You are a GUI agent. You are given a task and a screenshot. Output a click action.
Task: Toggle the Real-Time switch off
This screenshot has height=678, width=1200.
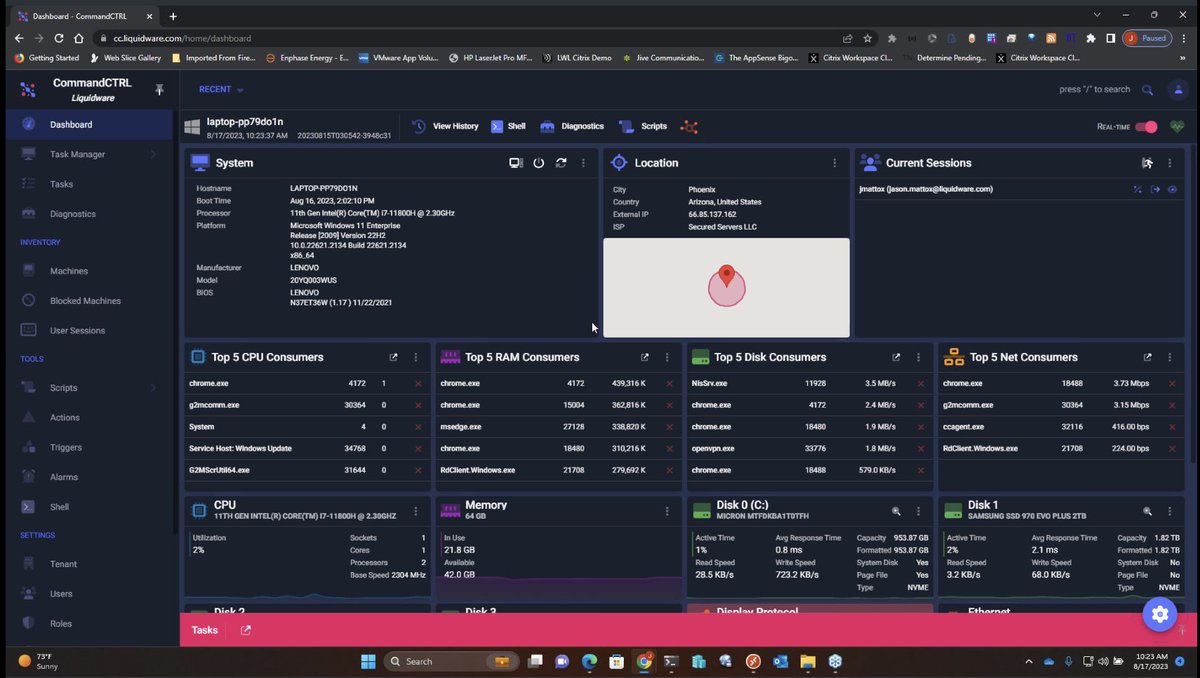pyautogui.click(x=1146, y=127)
